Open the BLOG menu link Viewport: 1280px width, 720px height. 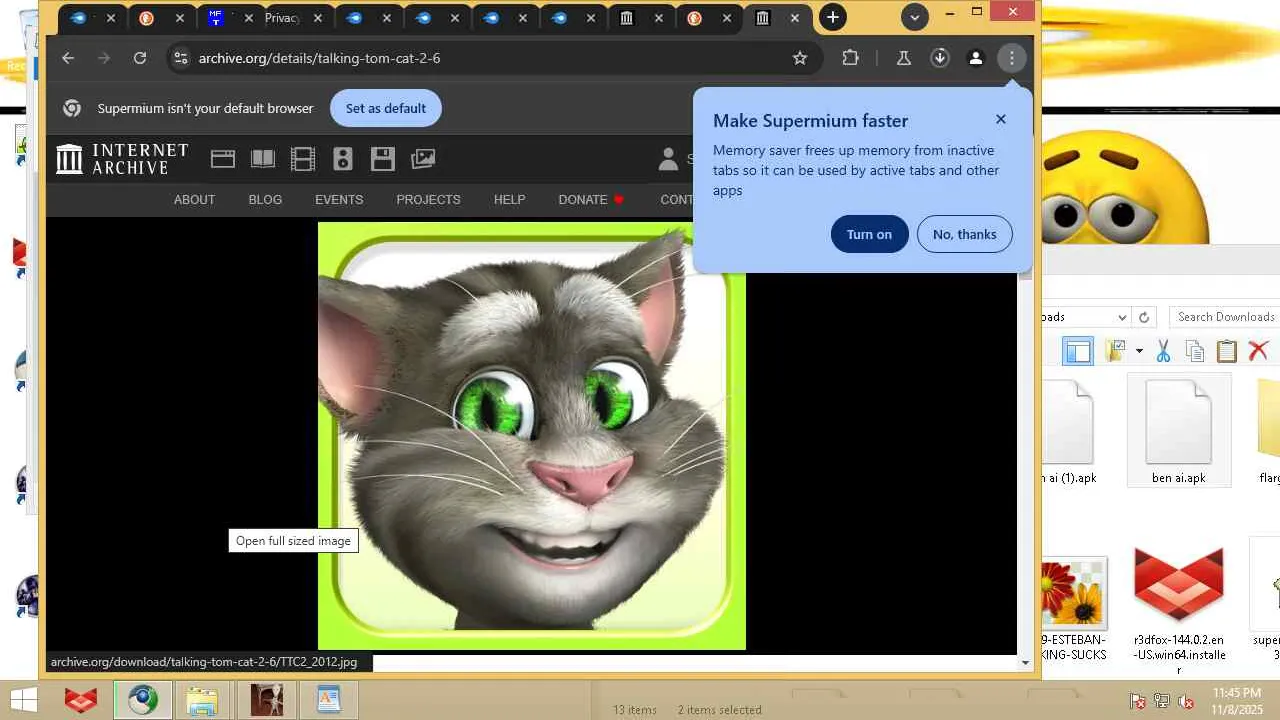(265, 199)
